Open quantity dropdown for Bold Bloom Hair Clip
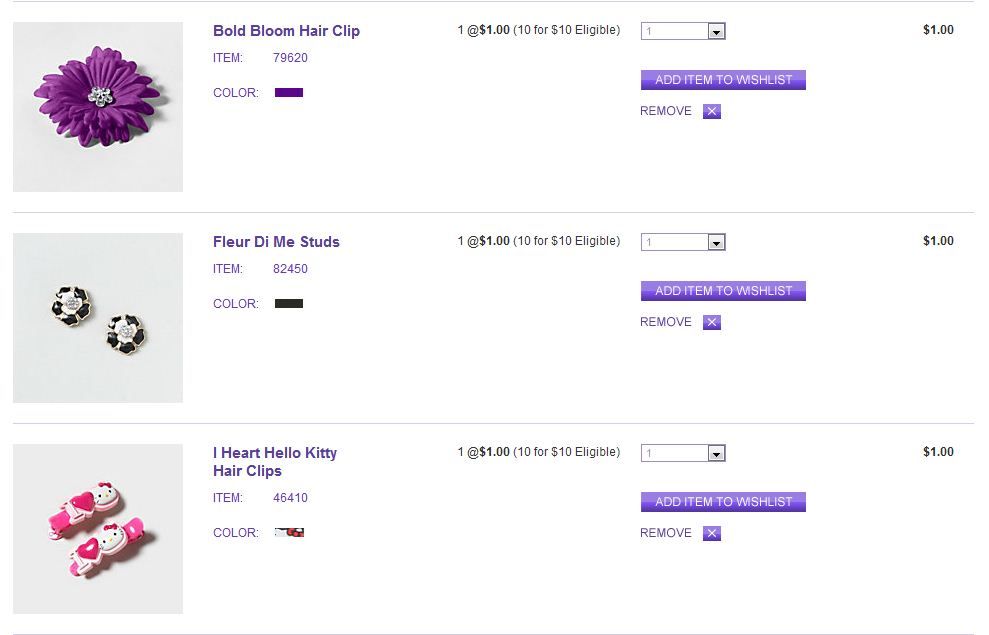Screen dimensions: 989x635 pos(716,31)
